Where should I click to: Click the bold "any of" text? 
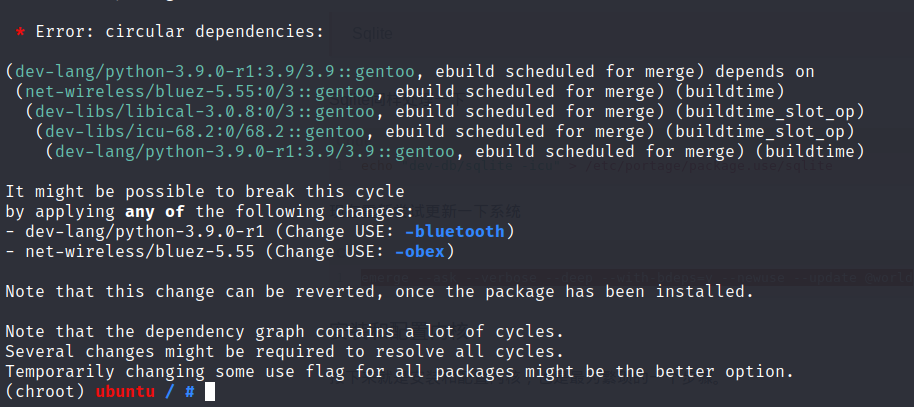[154, 212]
